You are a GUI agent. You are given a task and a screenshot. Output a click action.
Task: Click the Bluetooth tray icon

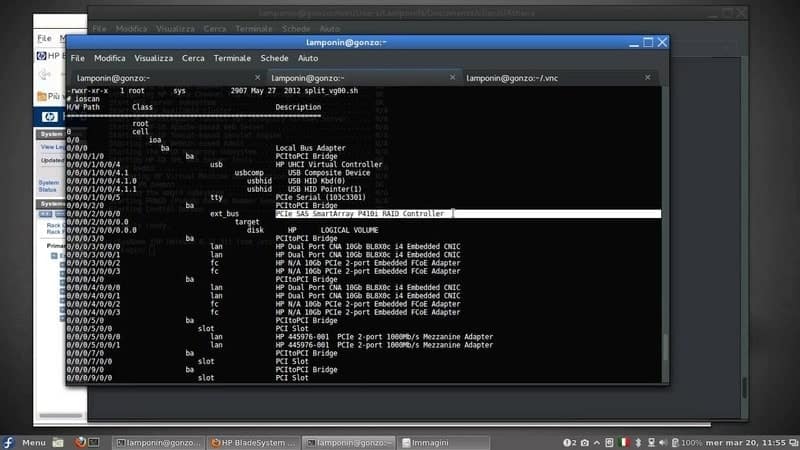pos(638,442)
